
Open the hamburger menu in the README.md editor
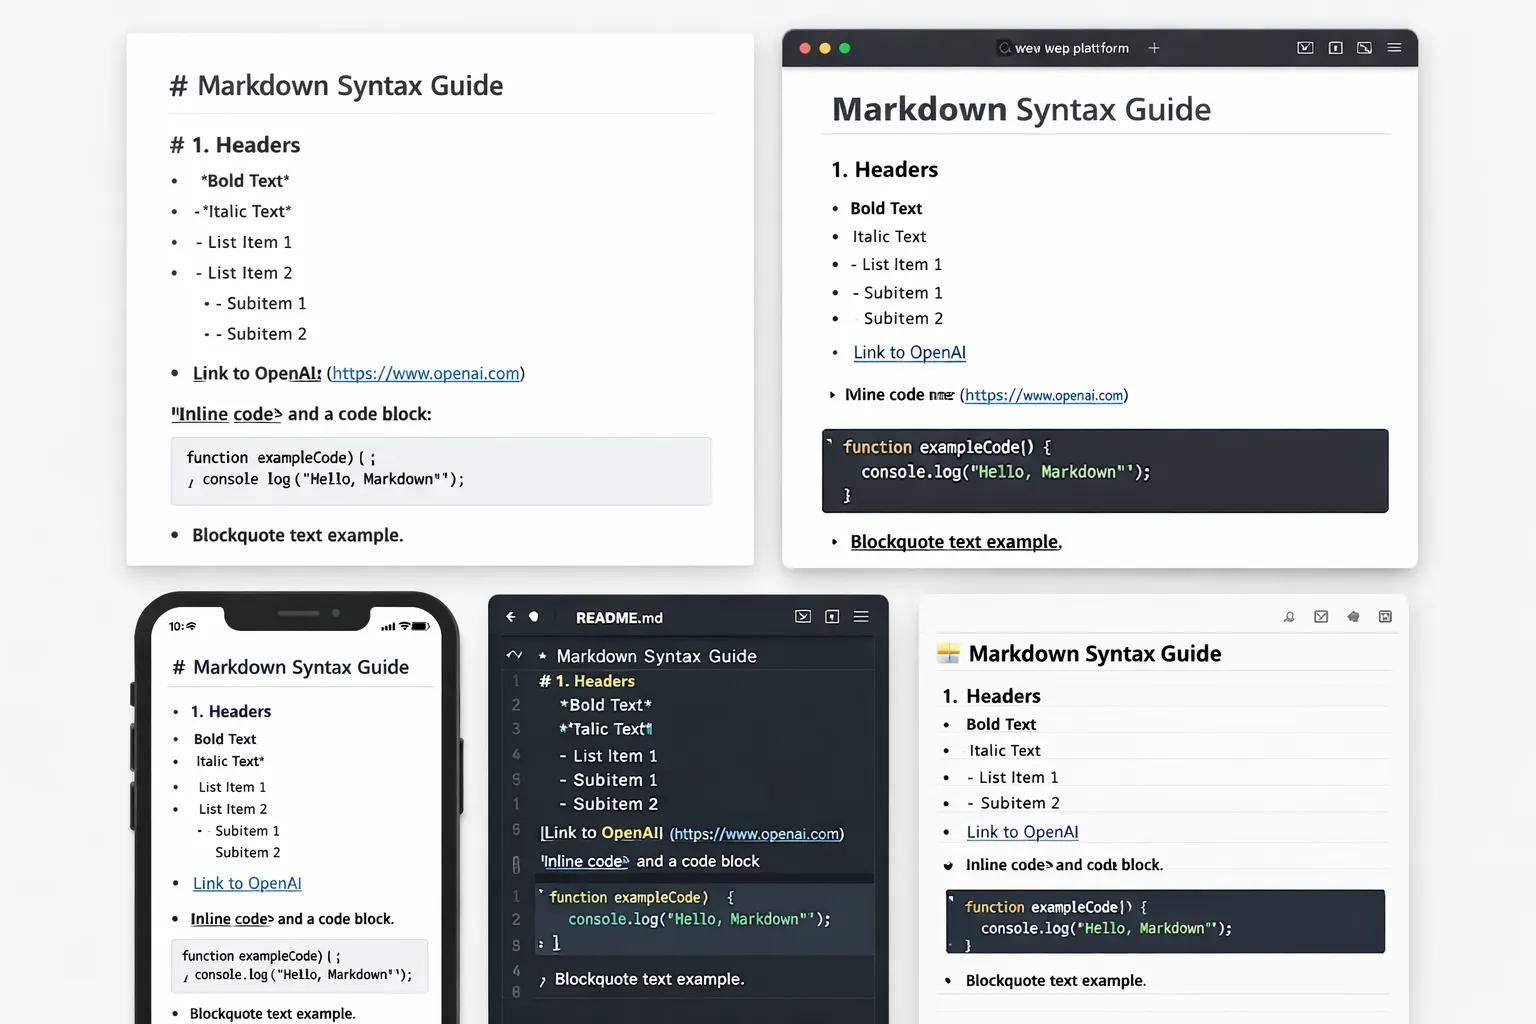(861, 617)
